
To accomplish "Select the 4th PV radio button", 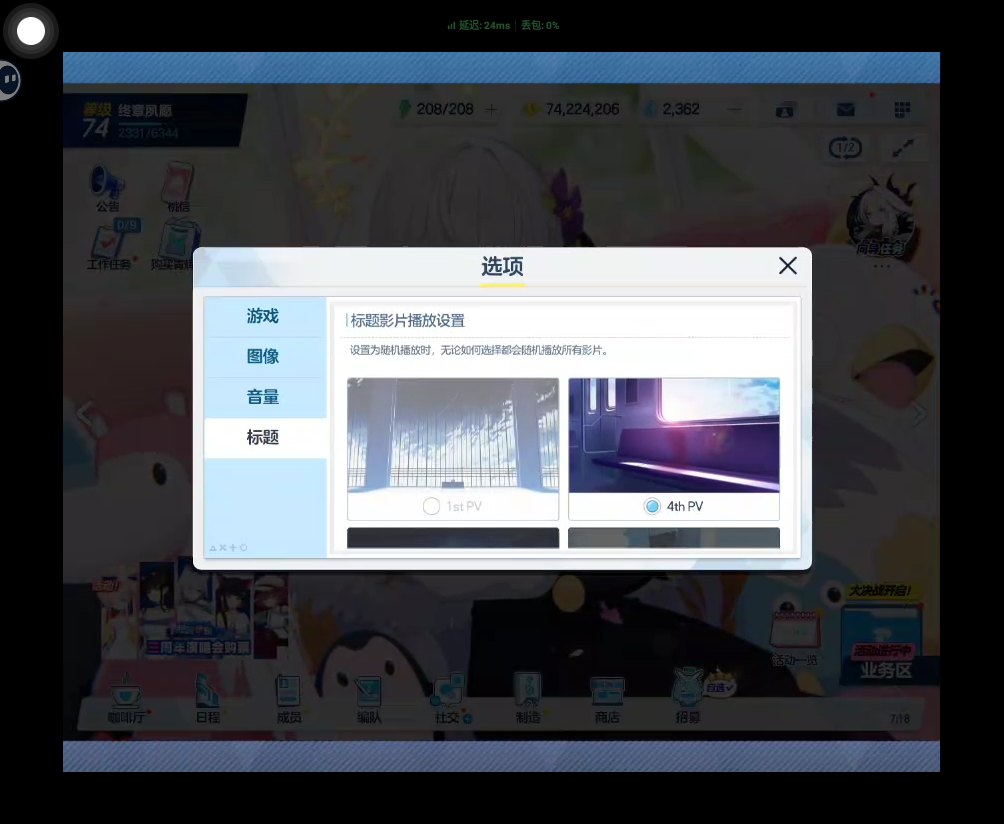I will tap(652, 506).
